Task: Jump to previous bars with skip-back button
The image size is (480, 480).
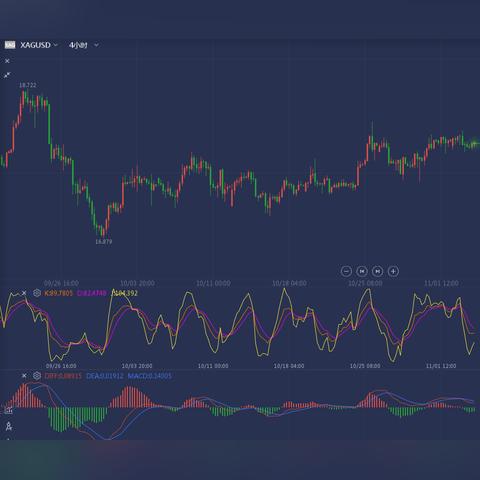Action: tap(362, 271)
